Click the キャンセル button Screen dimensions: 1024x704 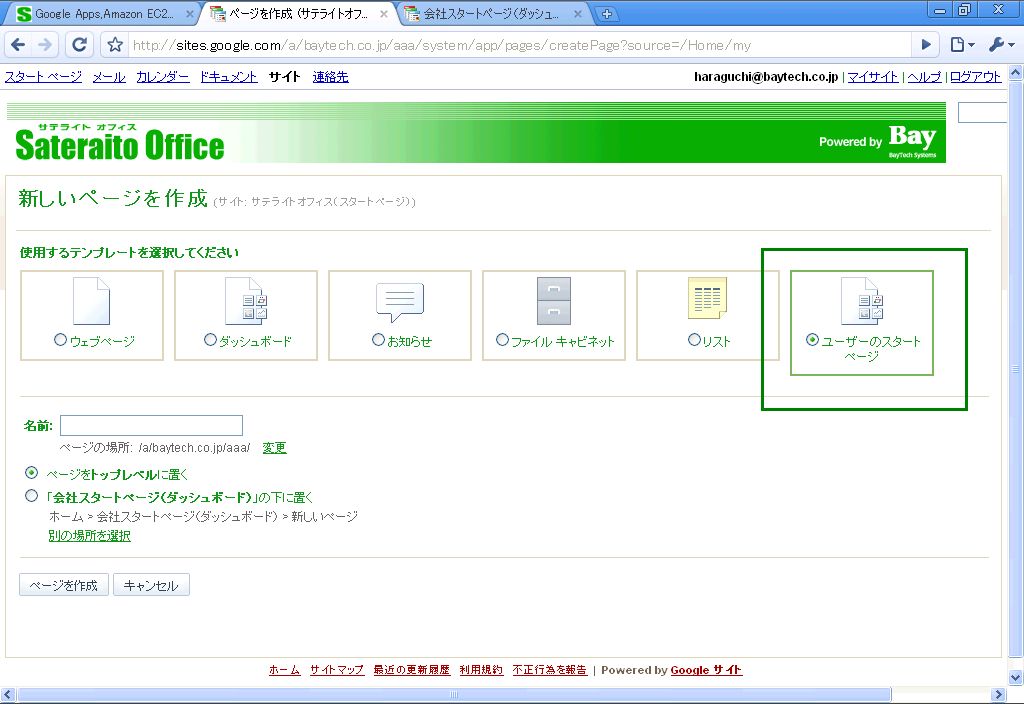152,585
